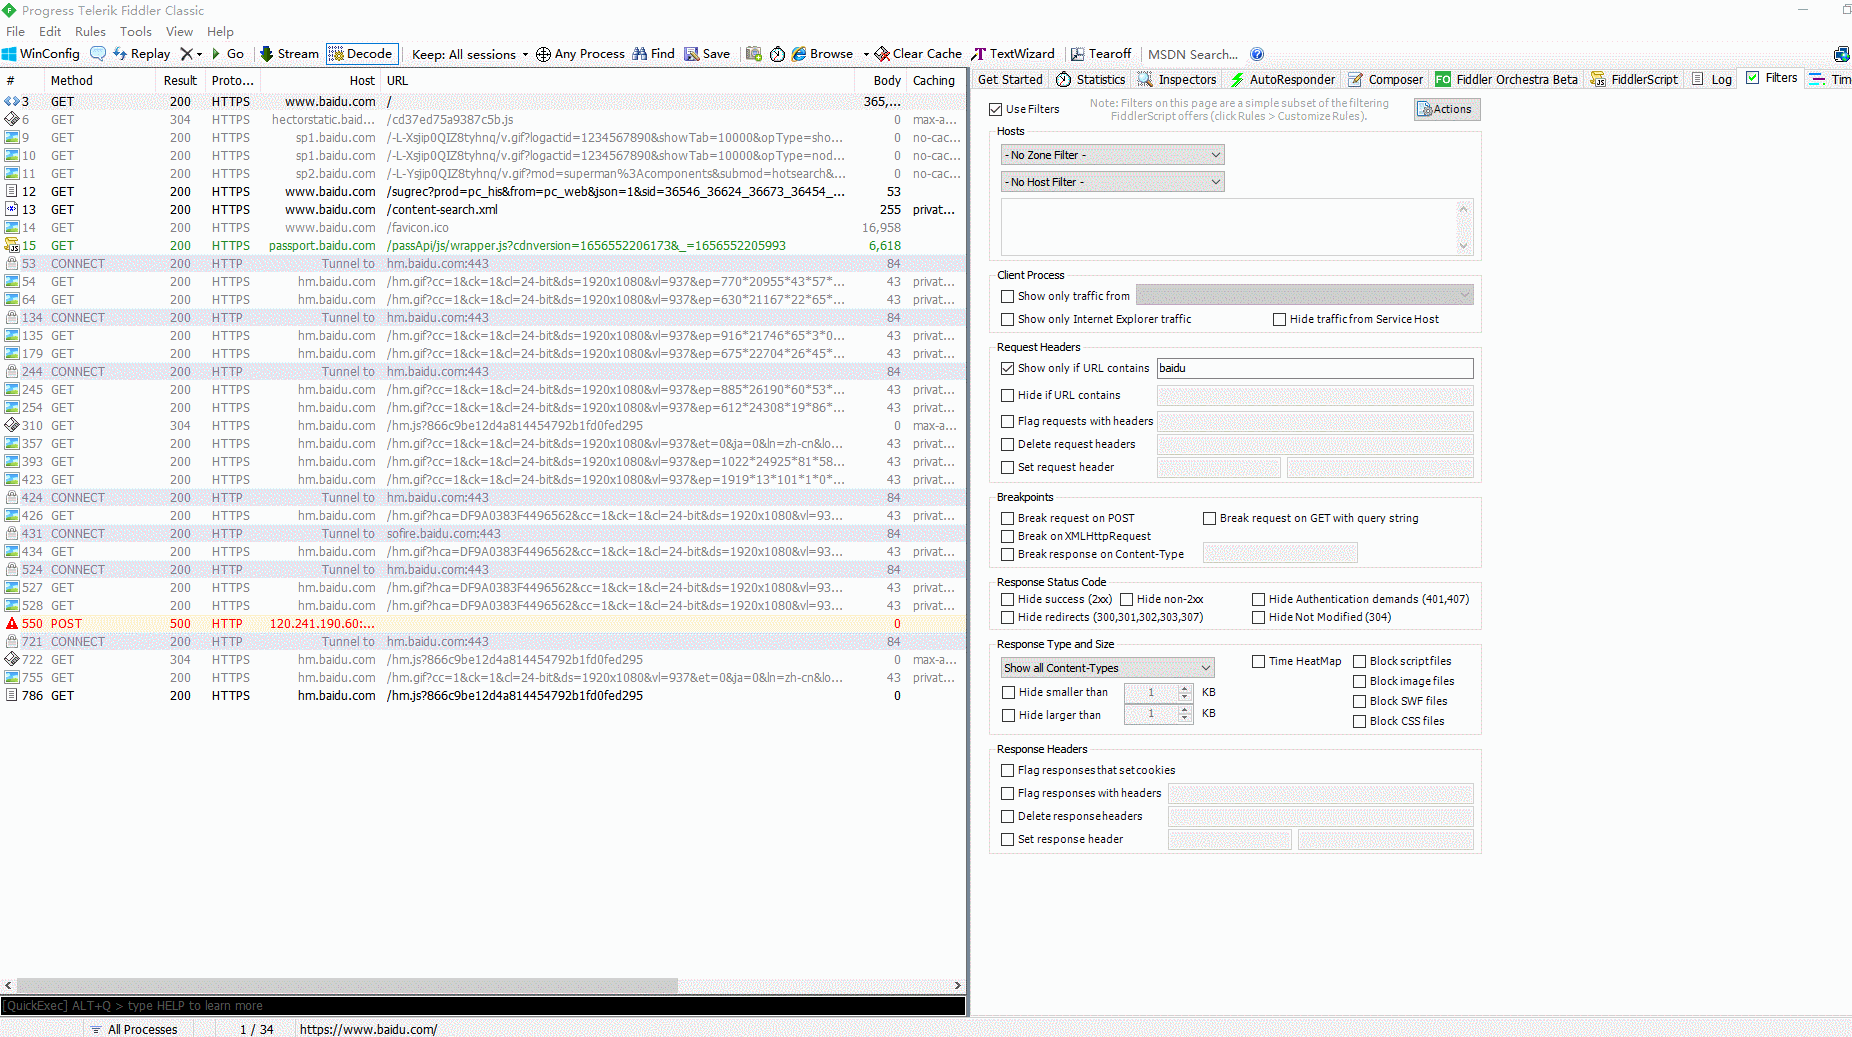Open Statistics tab
Image resolution: width=1852 pixels, height=1037 pixels.
tap(1090, 80)
